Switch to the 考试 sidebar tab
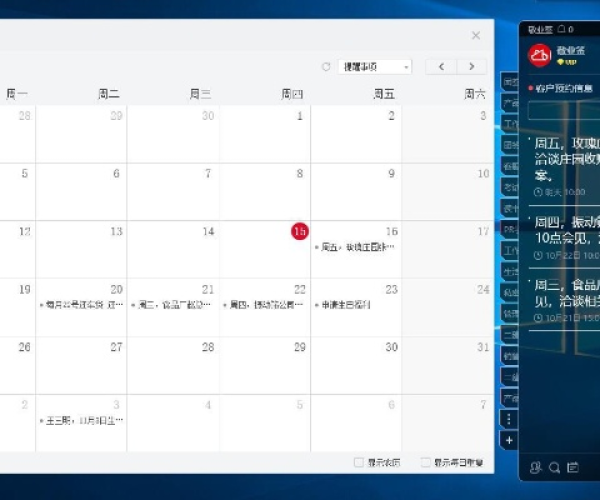 pos(510,187)
